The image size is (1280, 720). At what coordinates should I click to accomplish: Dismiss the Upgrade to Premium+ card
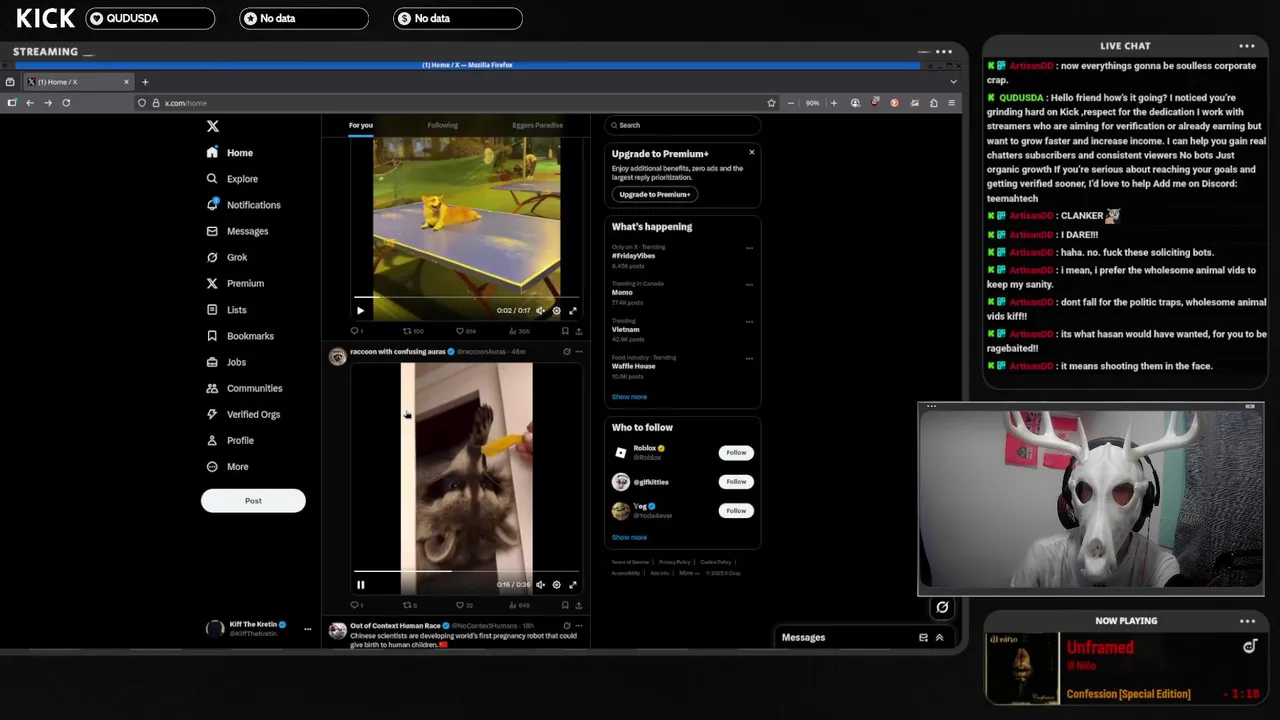pos(752,152)
